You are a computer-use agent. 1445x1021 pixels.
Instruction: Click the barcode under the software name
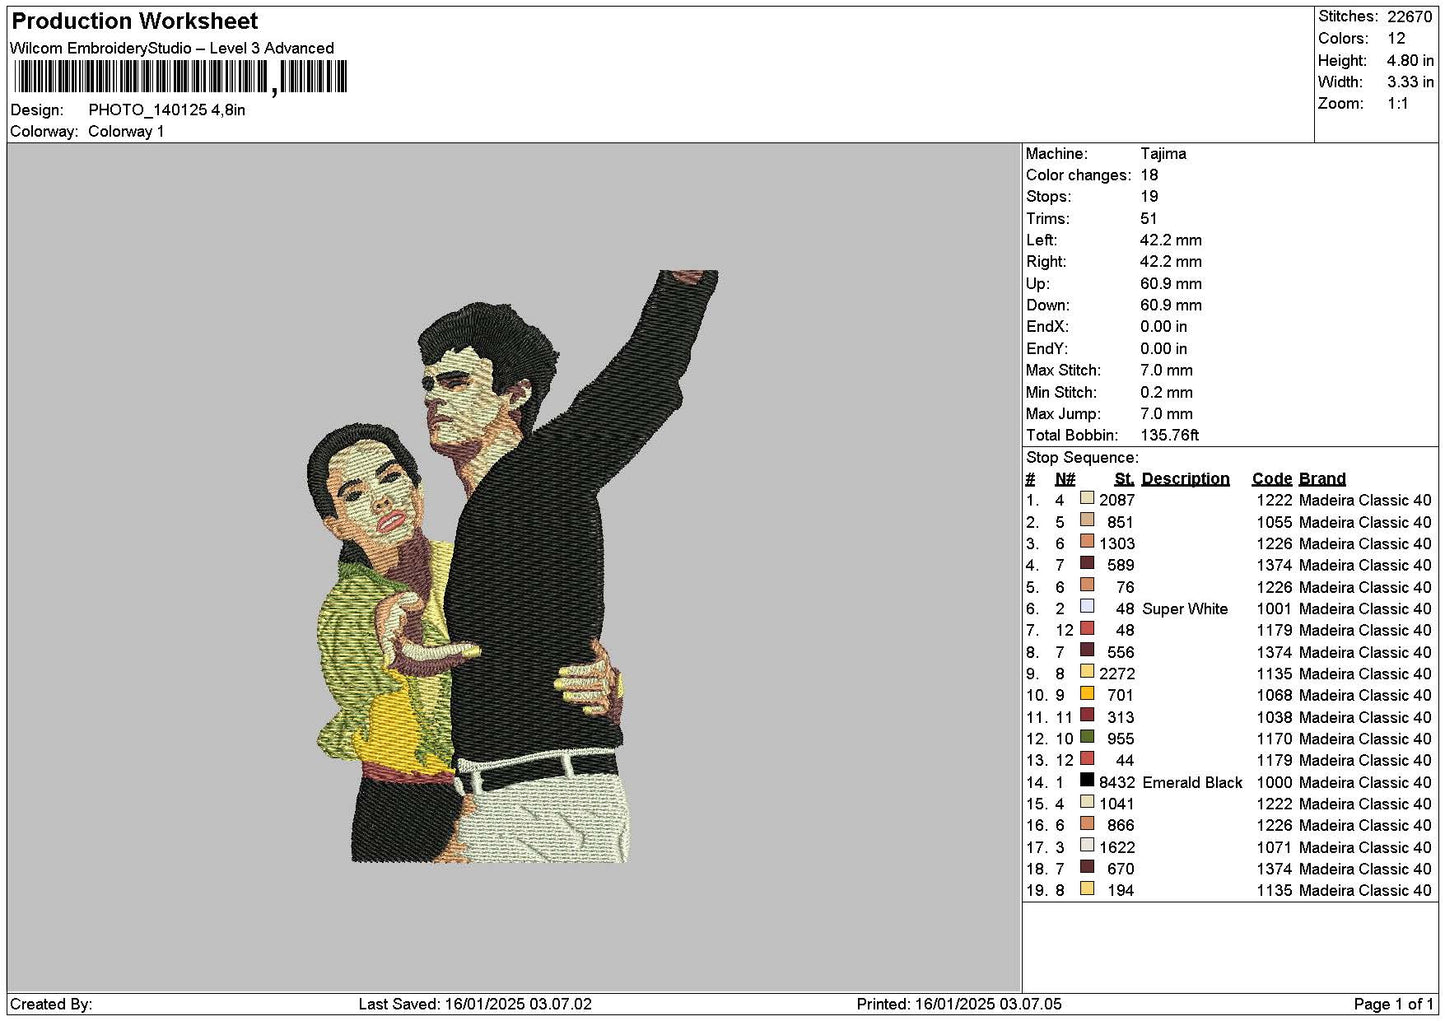pyautogui.click(x=180, y=77)
